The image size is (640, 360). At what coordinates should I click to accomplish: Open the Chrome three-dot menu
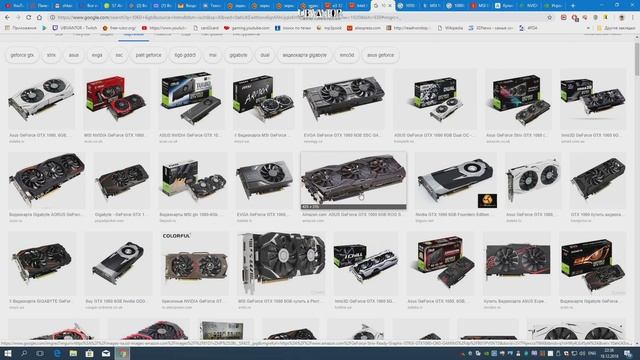click(633, 18)
